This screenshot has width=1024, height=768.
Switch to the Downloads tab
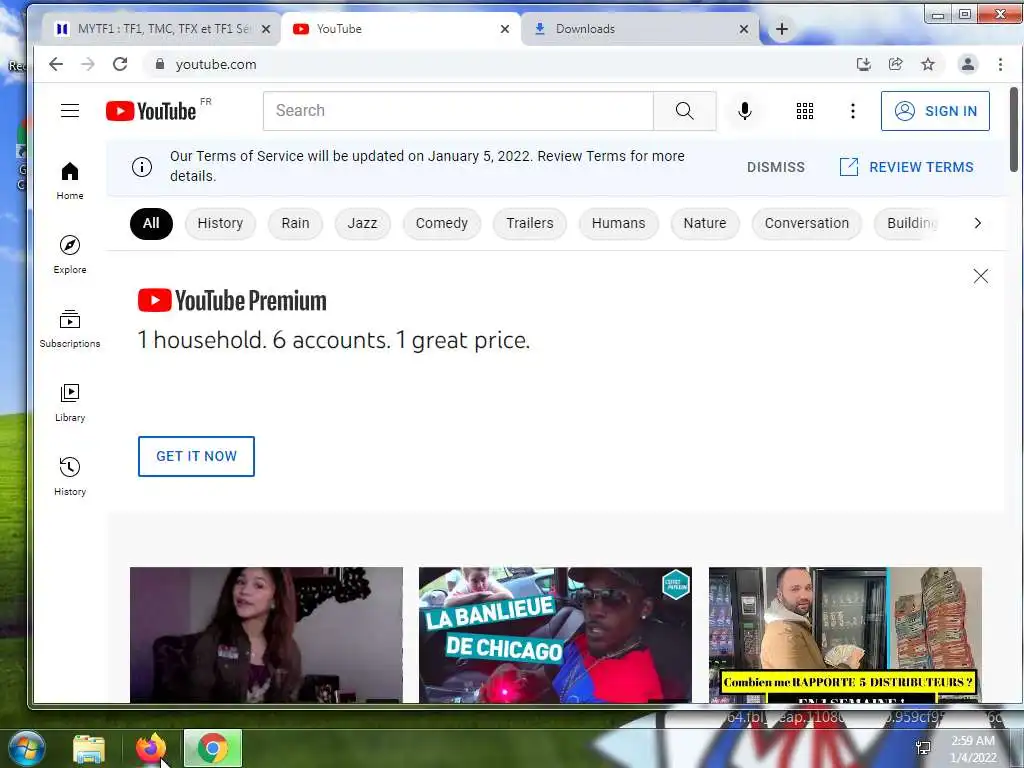tap(640, 29)
